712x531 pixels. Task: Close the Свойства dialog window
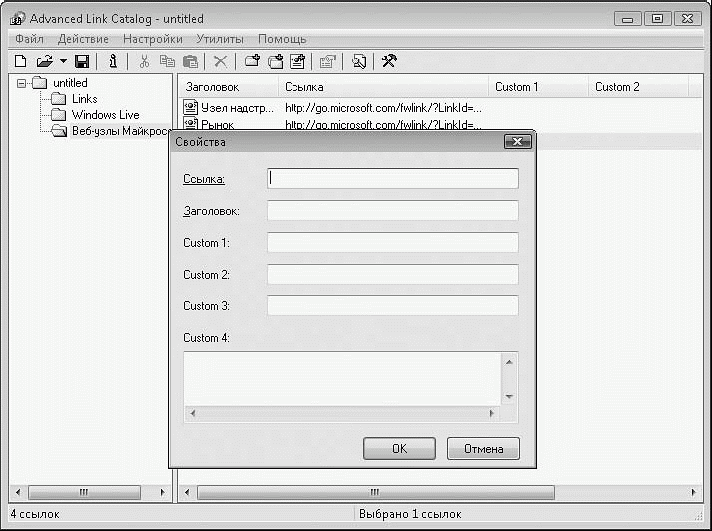coord(517,142)
